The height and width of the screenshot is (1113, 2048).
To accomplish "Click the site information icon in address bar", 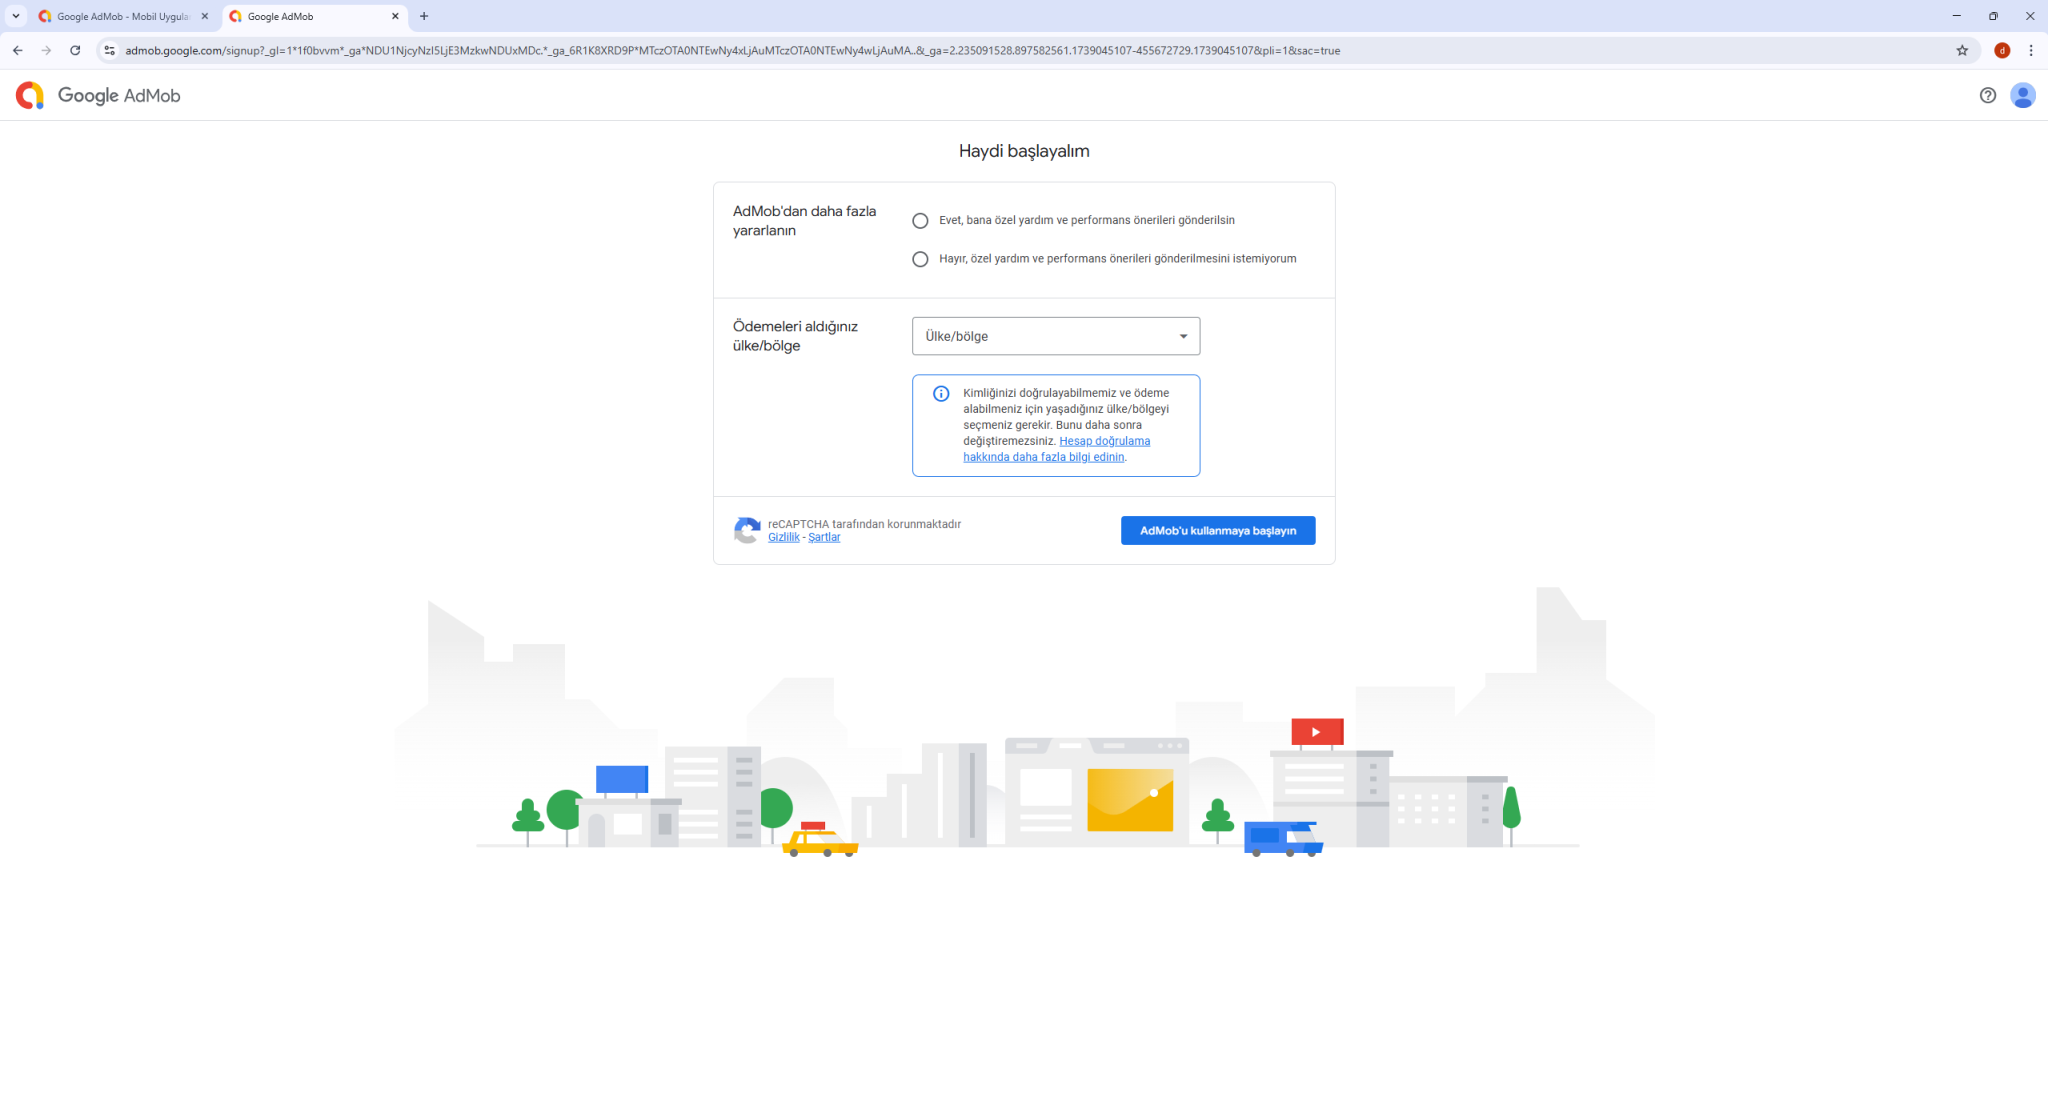I will click(110, 50).
